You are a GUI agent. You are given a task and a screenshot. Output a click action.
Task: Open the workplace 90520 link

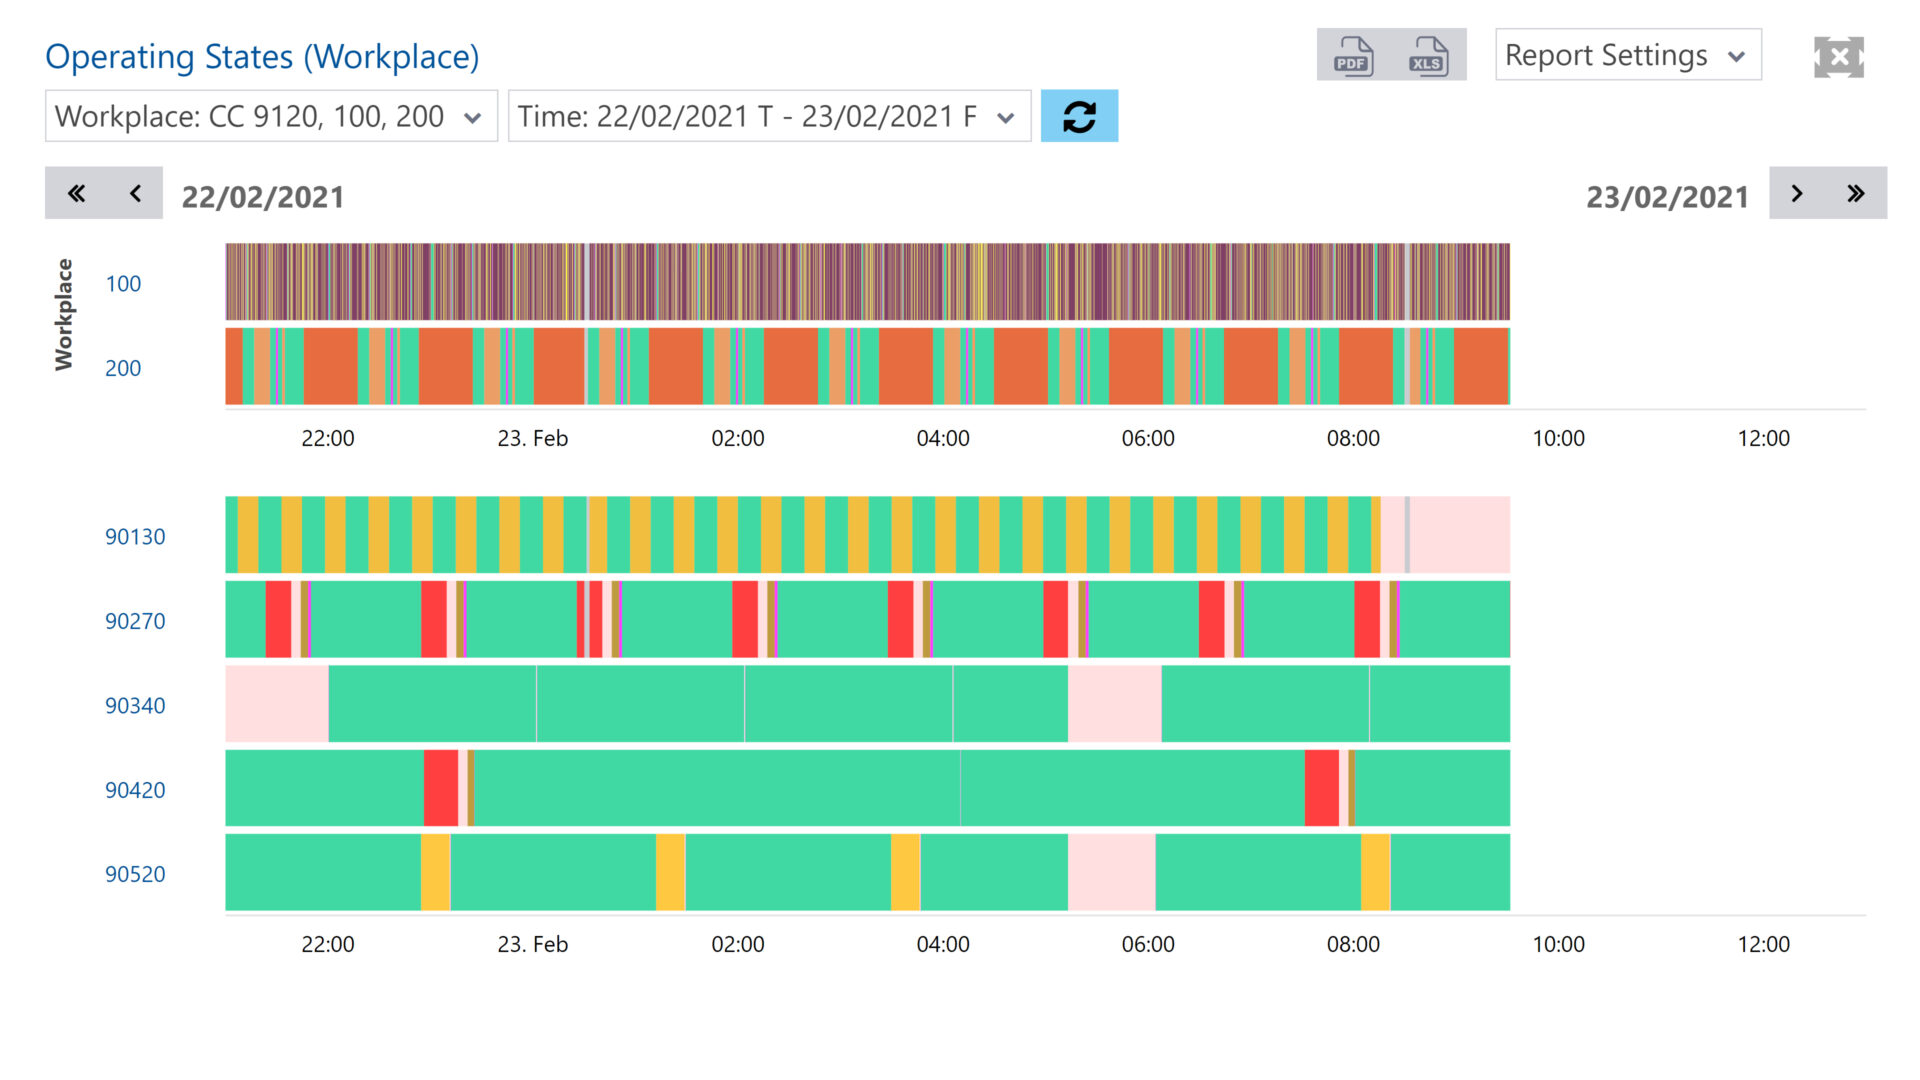point(135,874)
